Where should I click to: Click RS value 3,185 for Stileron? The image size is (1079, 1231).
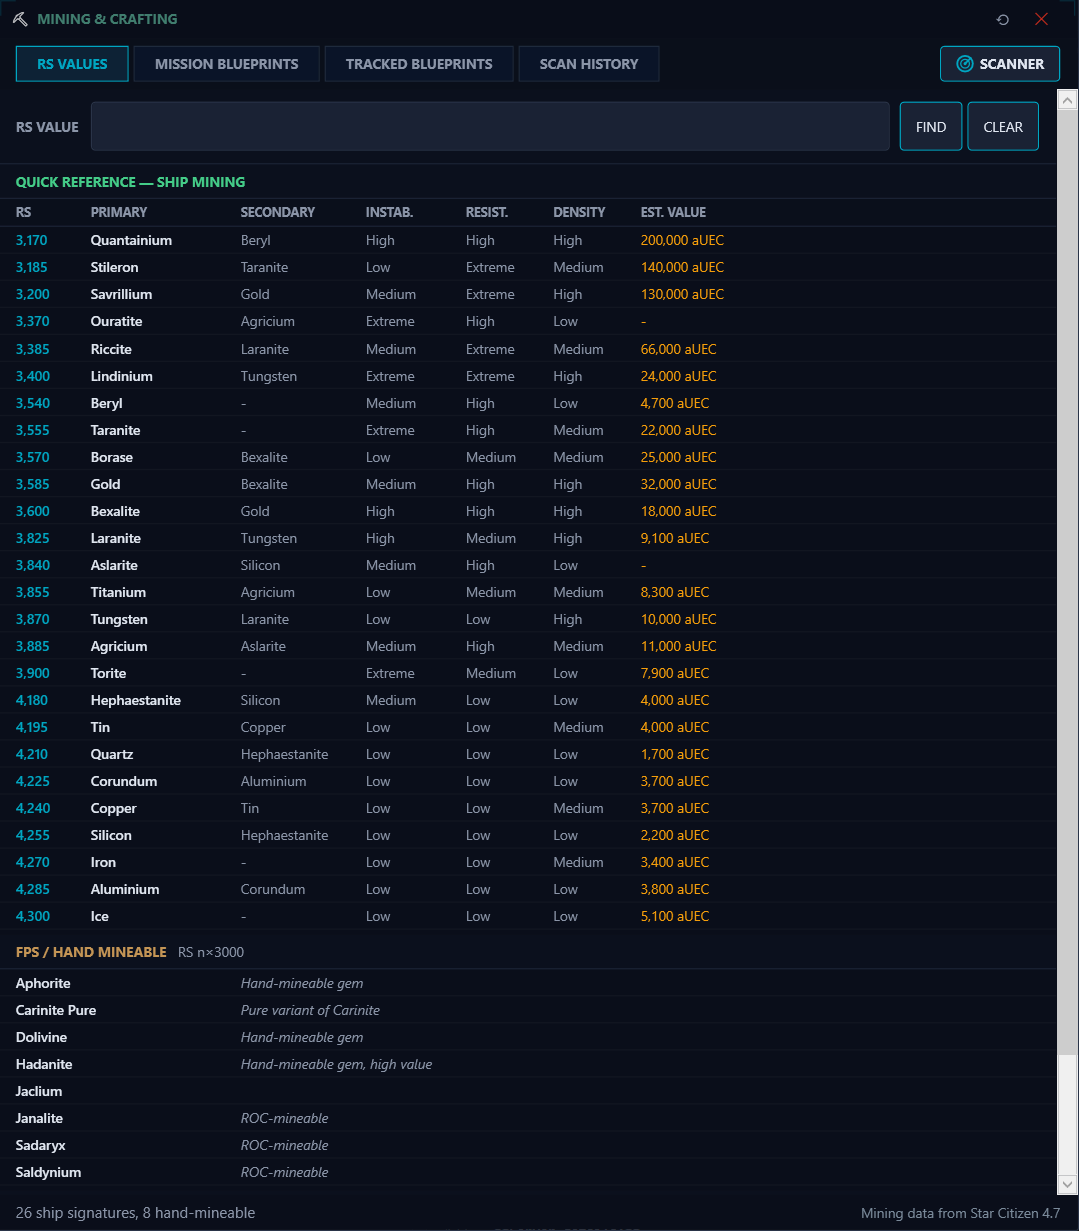[x=32, y=267]
